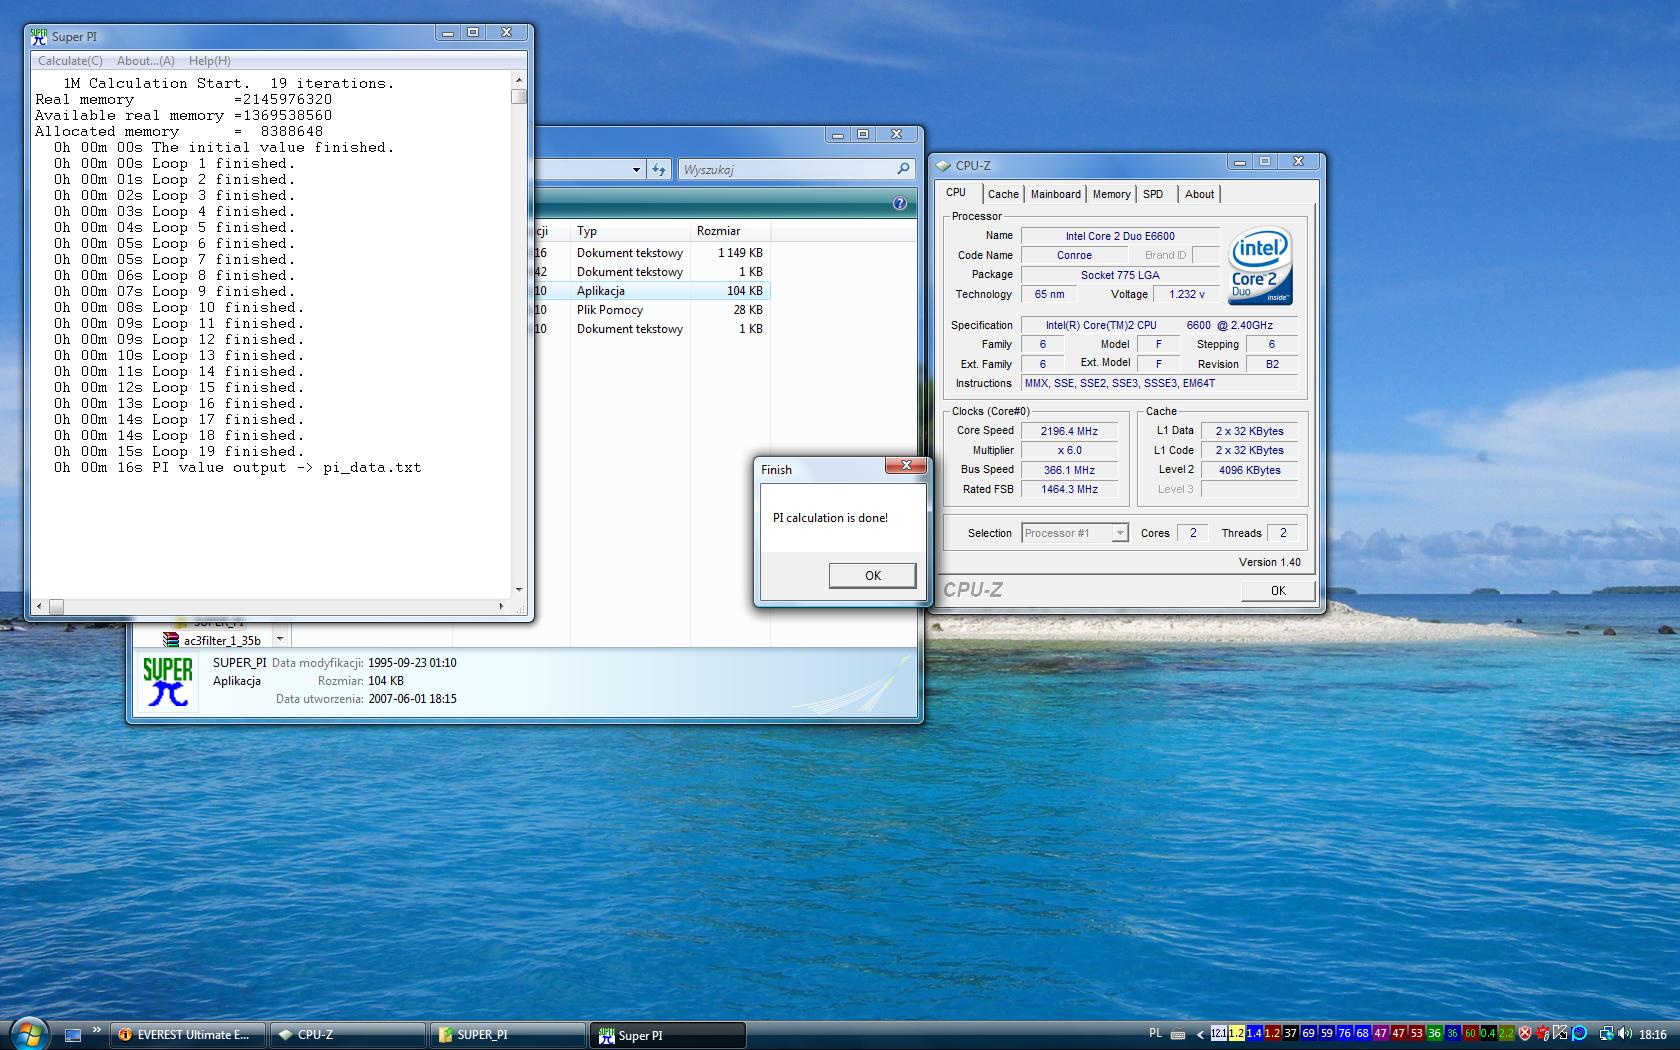Click the search magnifier in Explorer
The height and width of the screenshot is (1050, 1680).
tap(903, 169)
